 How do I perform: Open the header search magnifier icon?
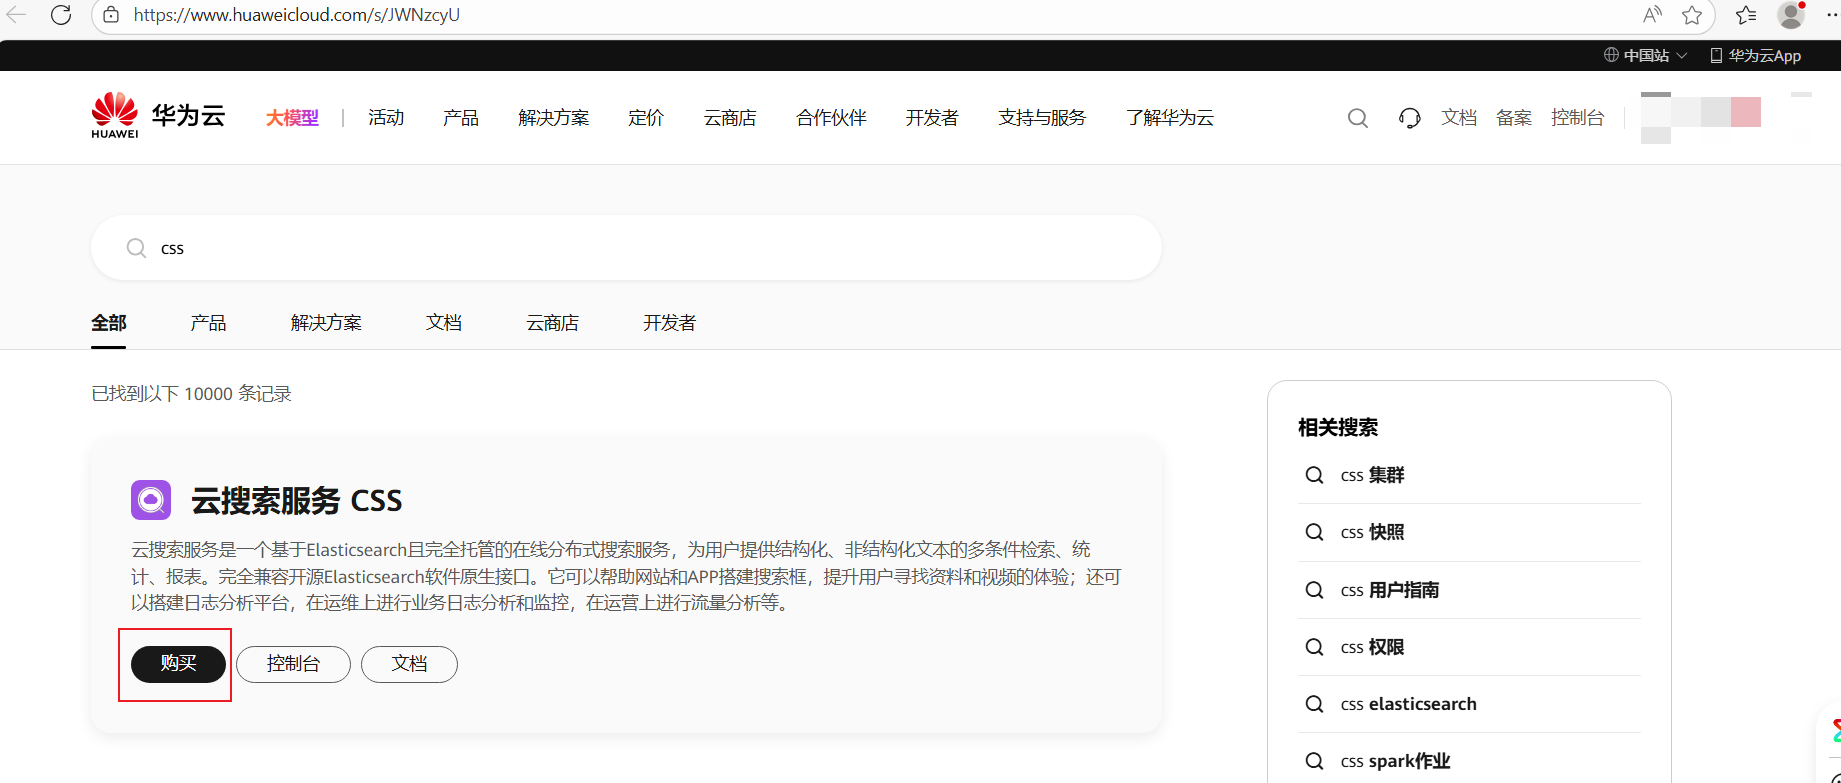coord(1357,118)
